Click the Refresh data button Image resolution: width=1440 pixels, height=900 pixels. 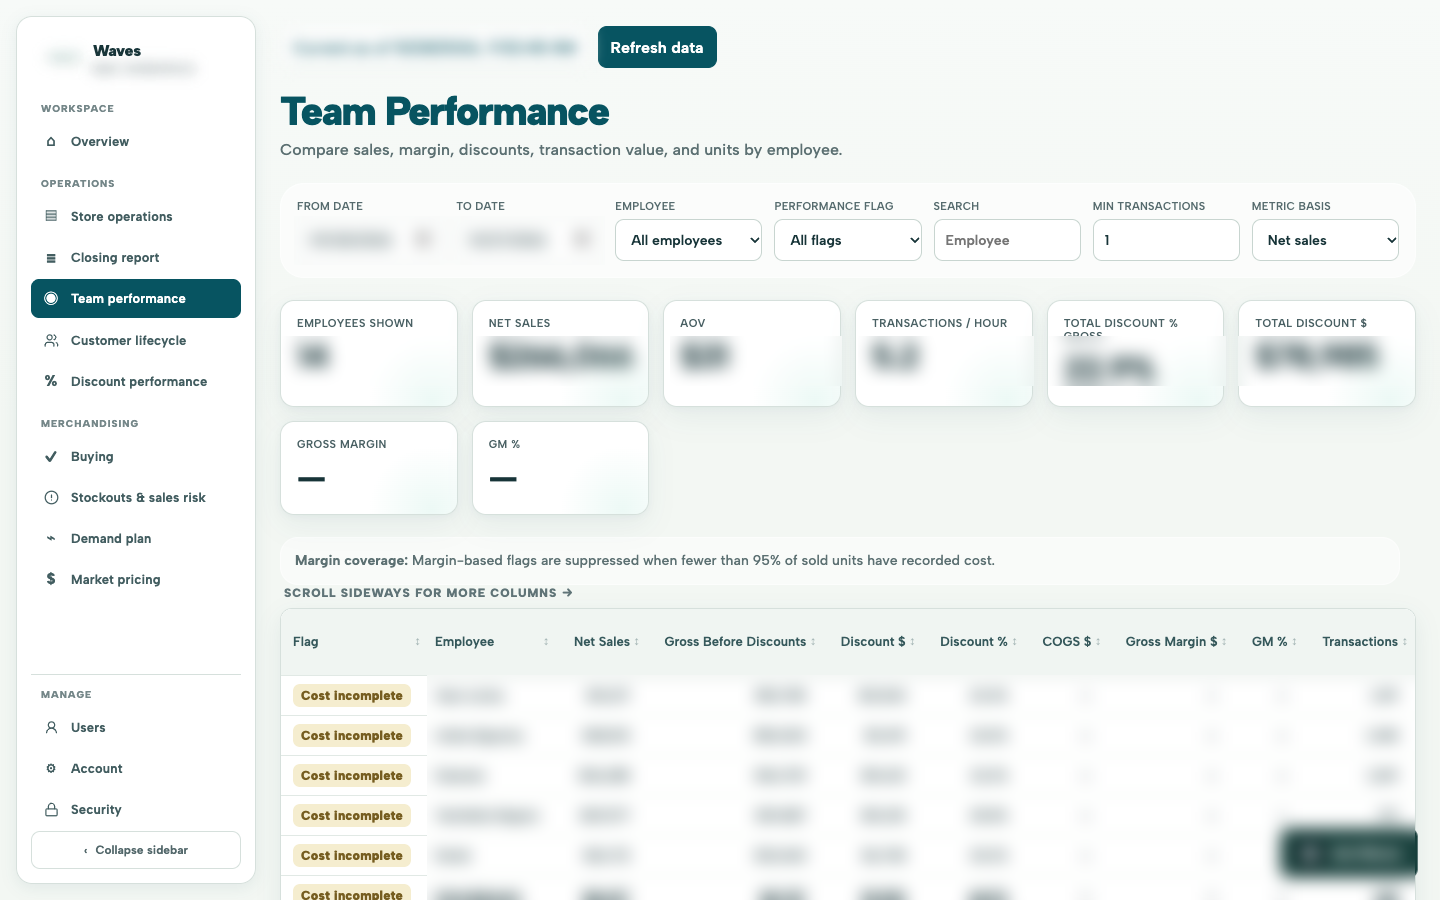click(657, 47)
